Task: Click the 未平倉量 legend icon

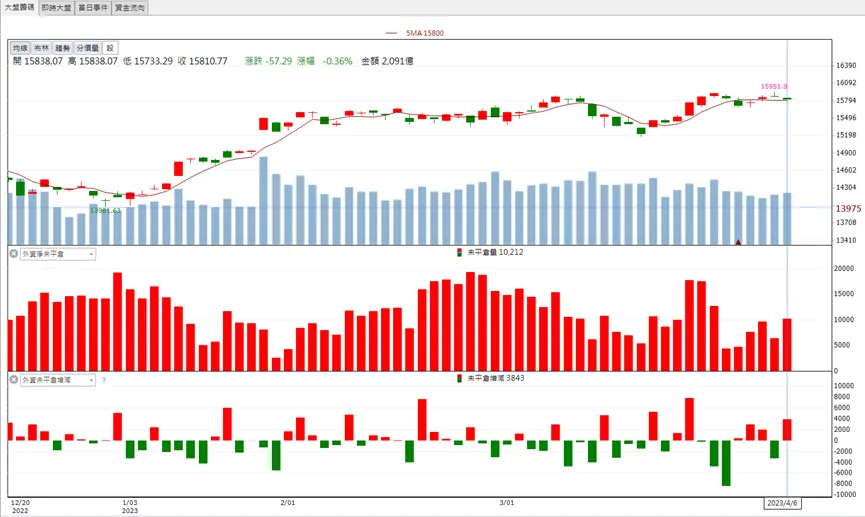Action: coord(460,252)
